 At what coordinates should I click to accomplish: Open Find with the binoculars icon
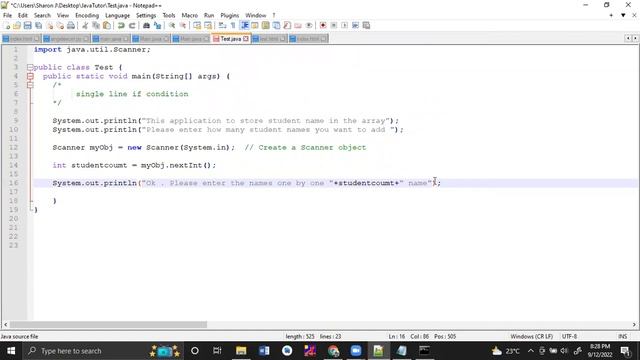[146, 25]
